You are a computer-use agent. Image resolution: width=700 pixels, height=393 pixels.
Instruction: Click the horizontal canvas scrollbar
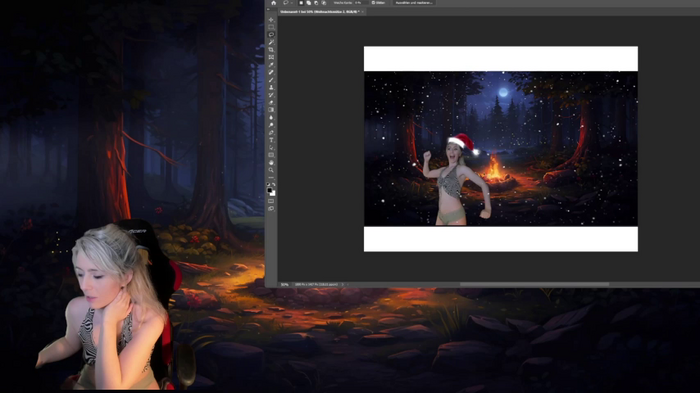(534, 284)
